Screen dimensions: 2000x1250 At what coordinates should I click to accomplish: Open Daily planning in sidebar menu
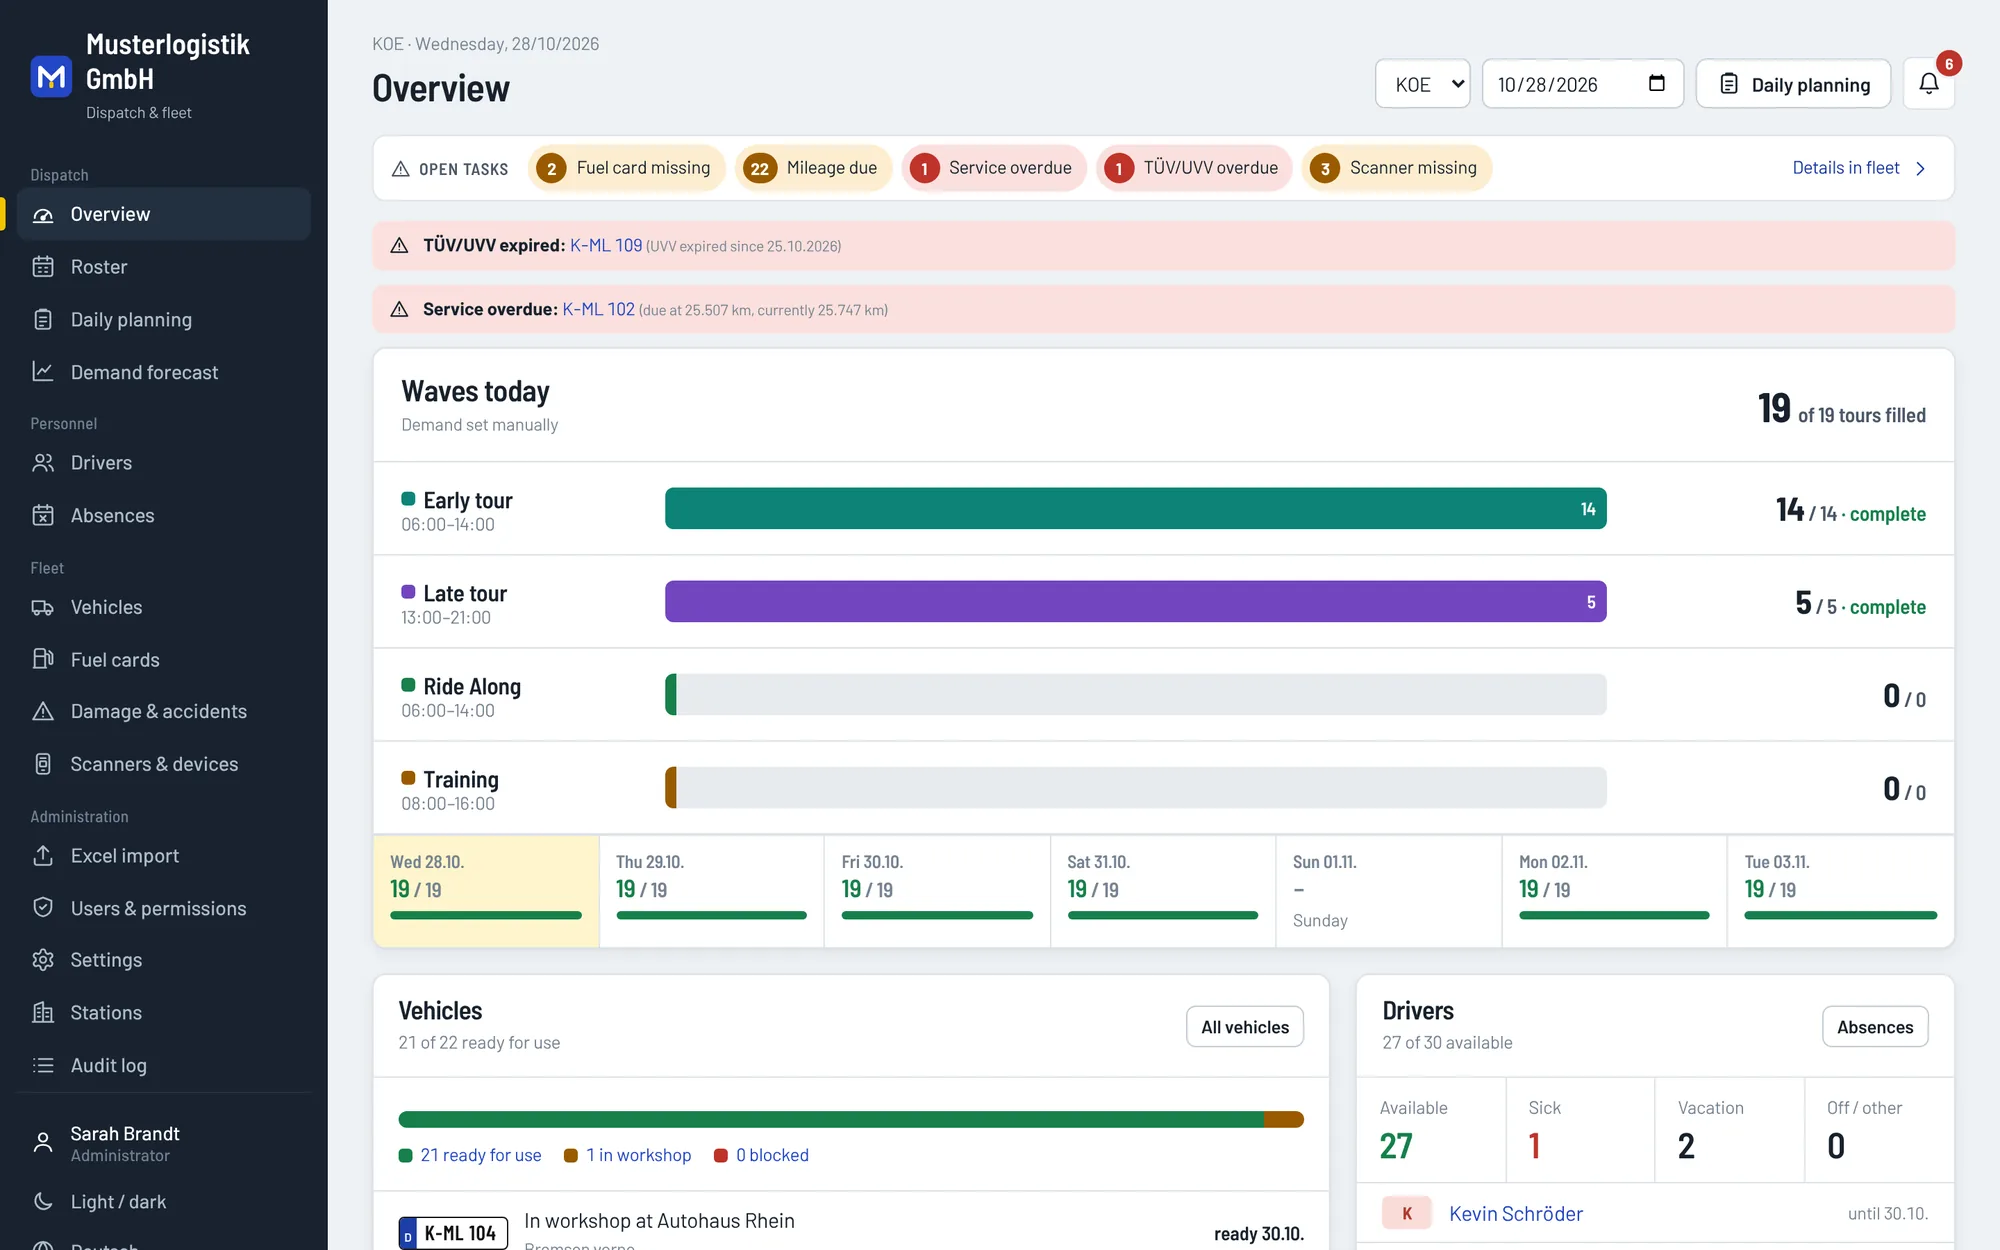click(x=163, y=320)
